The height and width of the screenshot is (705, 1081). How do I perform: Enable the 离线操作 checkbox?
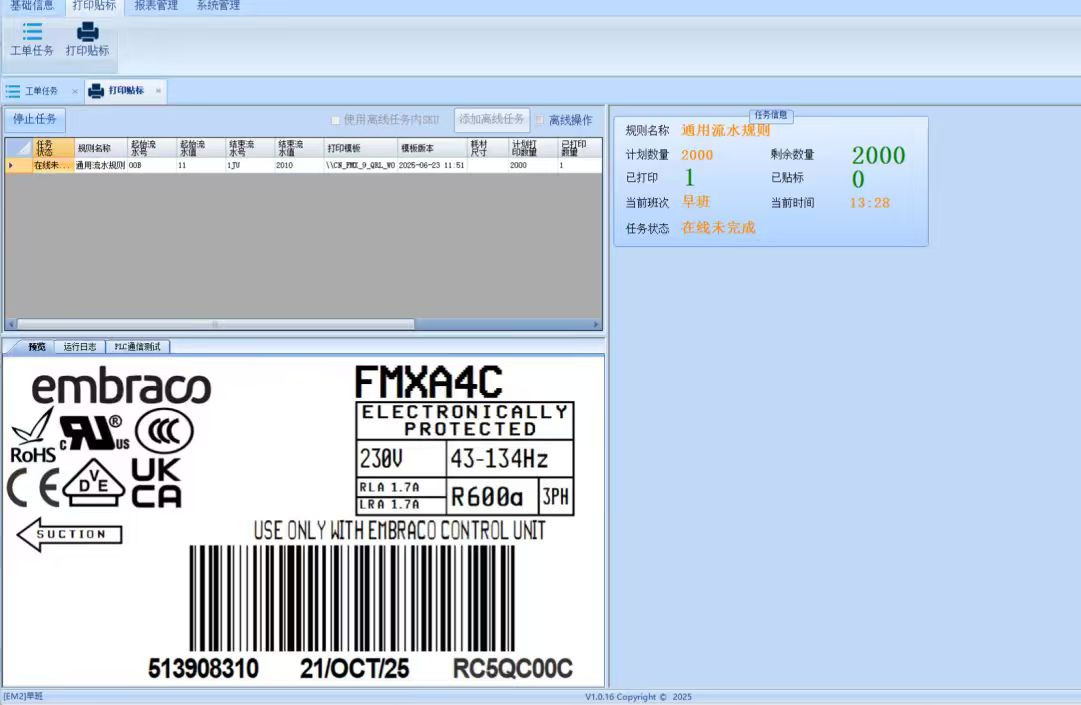(540, 120)
